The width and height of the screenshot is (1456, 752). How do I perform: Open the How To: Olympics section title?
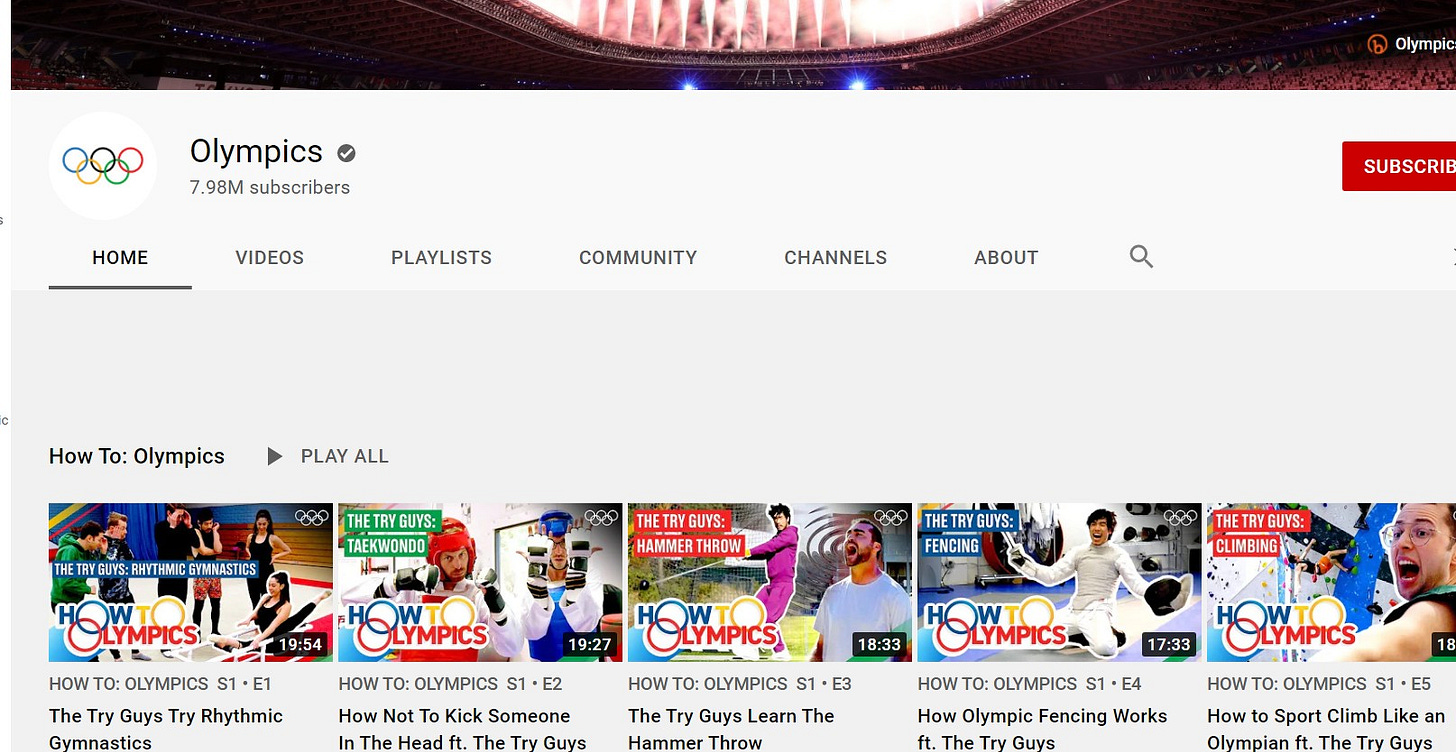pos(137,457)
